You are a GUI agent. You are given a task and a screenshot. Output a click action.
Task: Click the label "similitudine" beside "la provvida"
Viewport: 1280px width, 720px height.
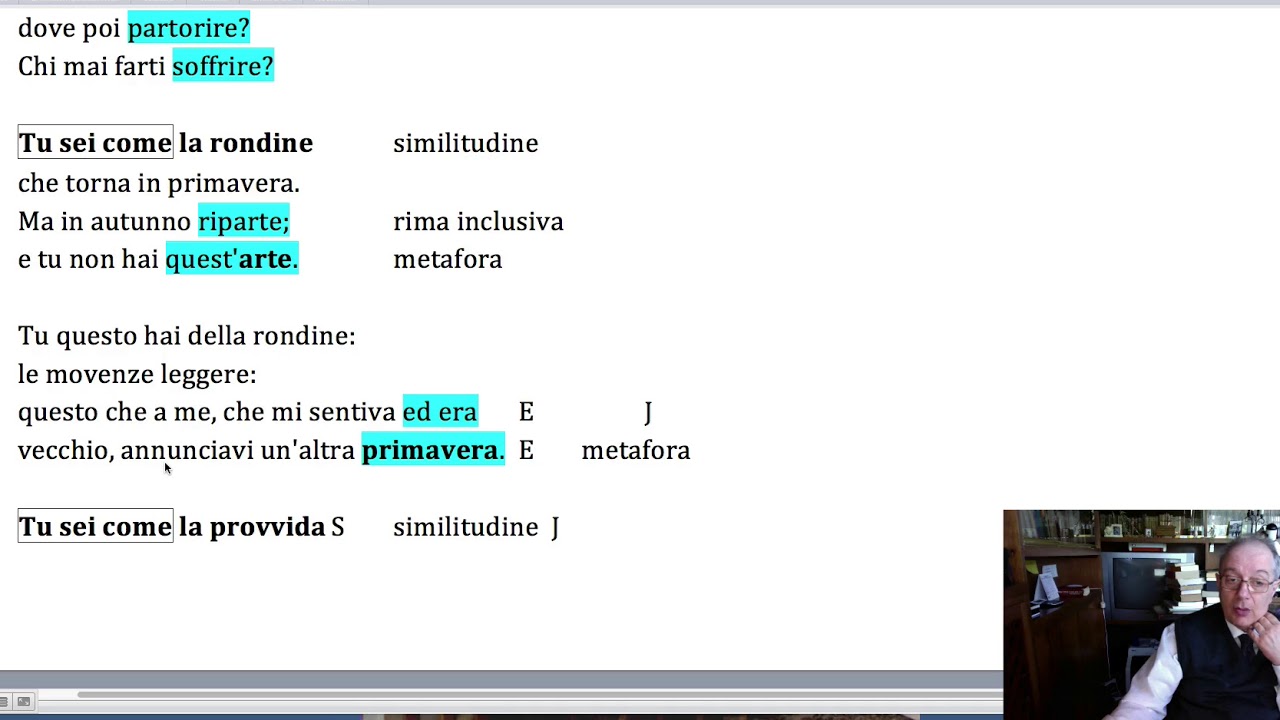point(465,527)
